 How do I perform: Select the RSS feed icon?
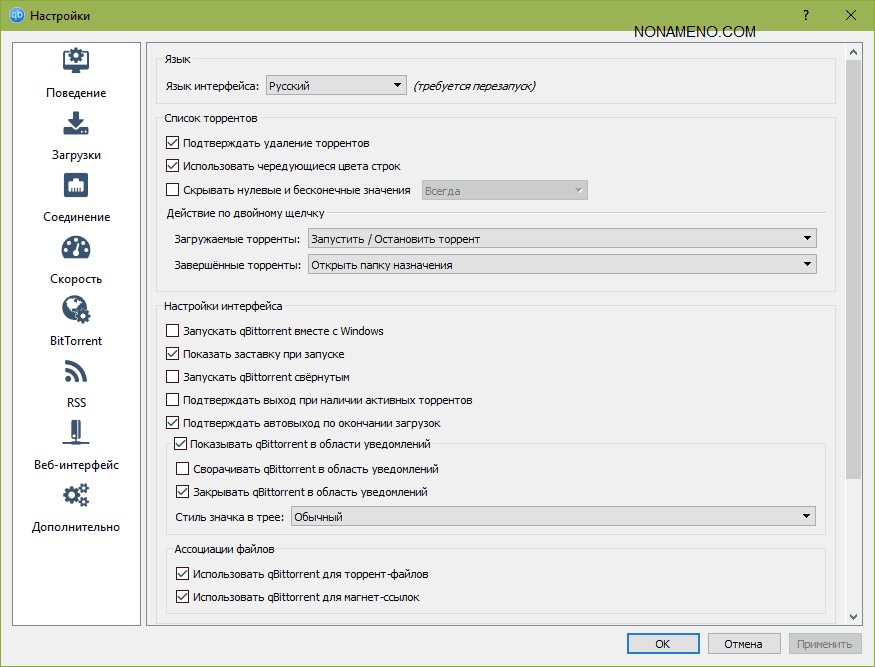76,372
